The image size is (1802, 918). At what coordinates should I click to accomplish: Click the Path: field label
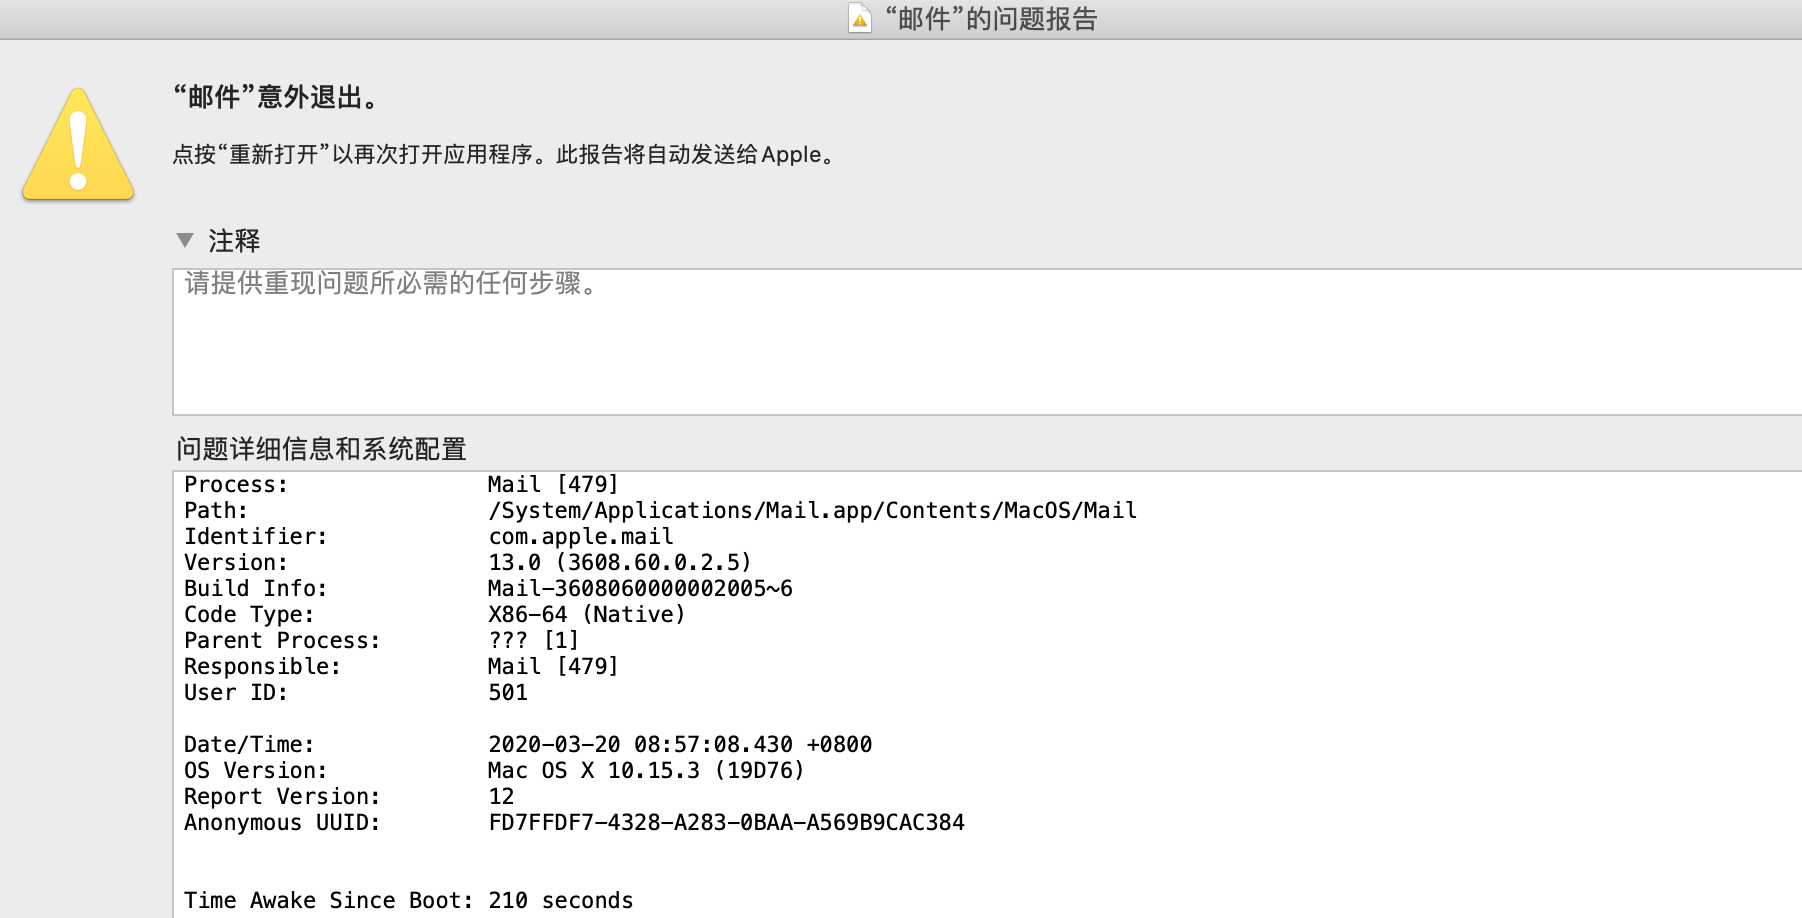click(216, 510)
